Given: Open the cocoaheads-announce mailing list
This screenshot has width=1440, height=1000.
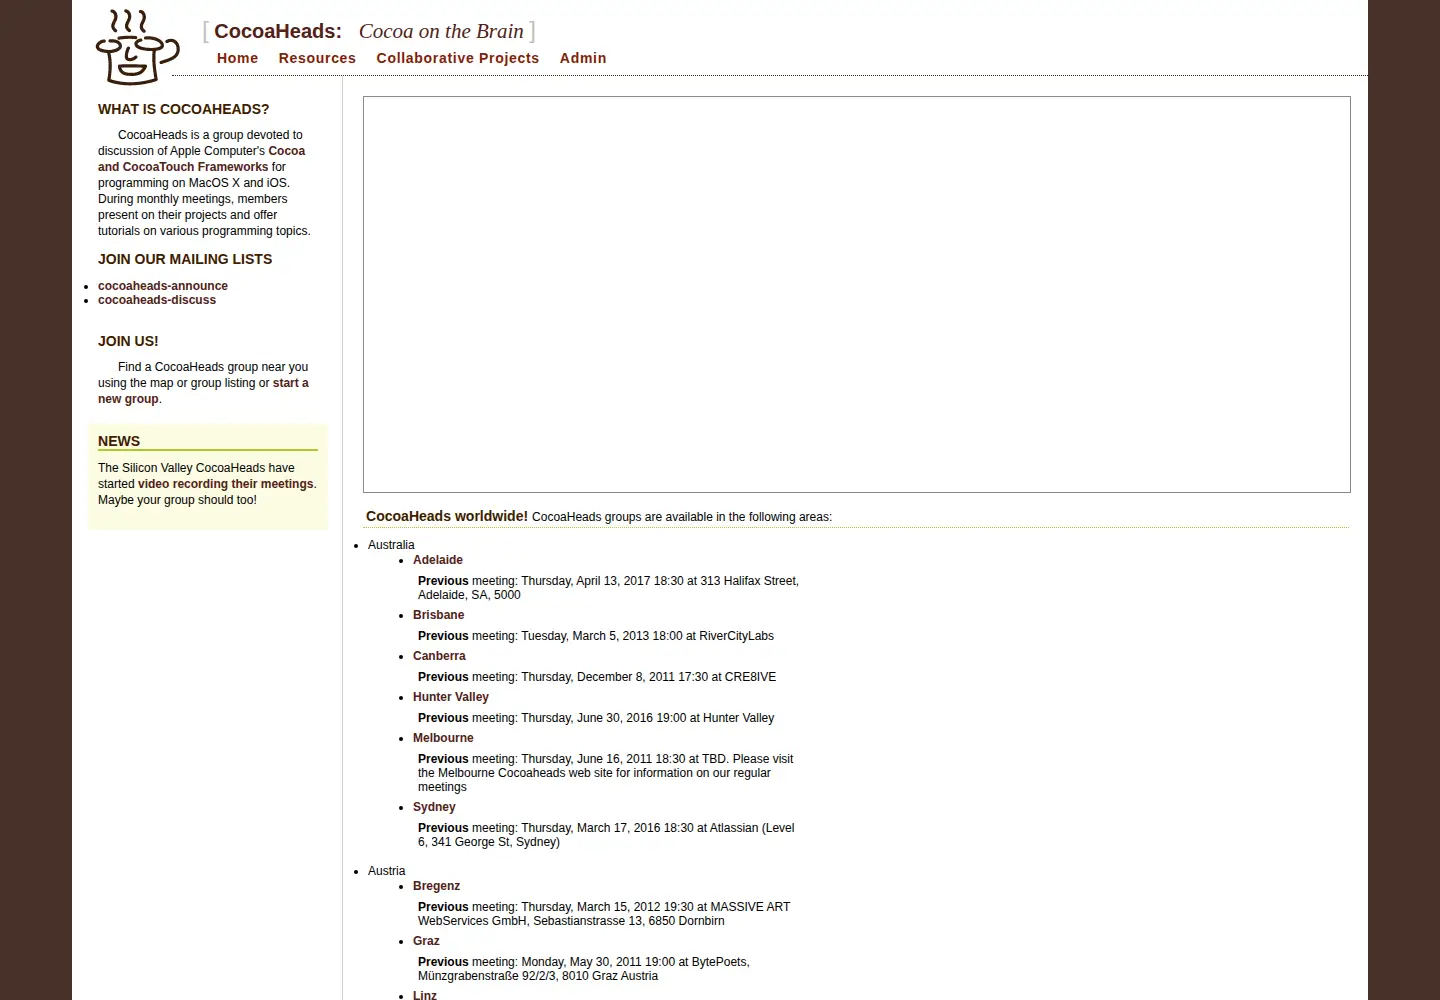Looking at the screenshot, I should pos(163,286).
